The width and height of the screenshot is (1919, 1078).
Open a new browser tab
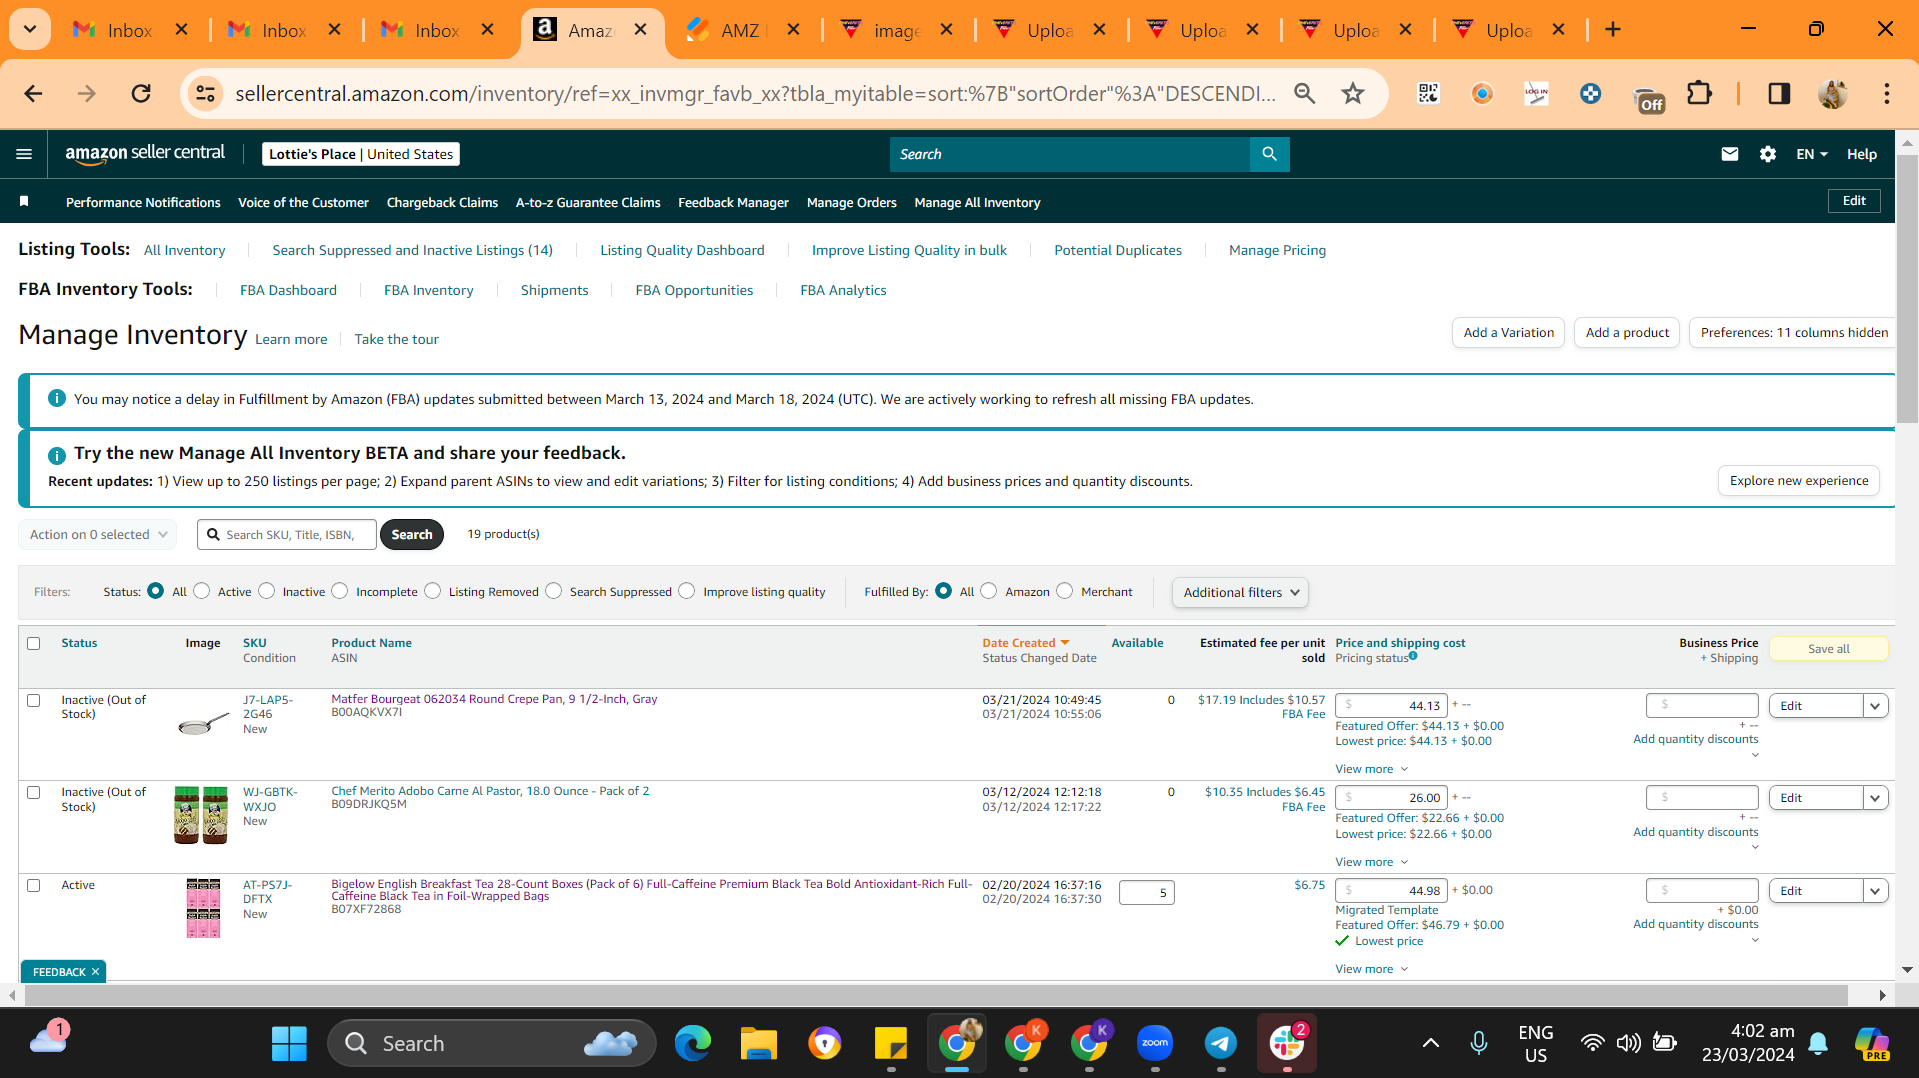(1613, 30)
